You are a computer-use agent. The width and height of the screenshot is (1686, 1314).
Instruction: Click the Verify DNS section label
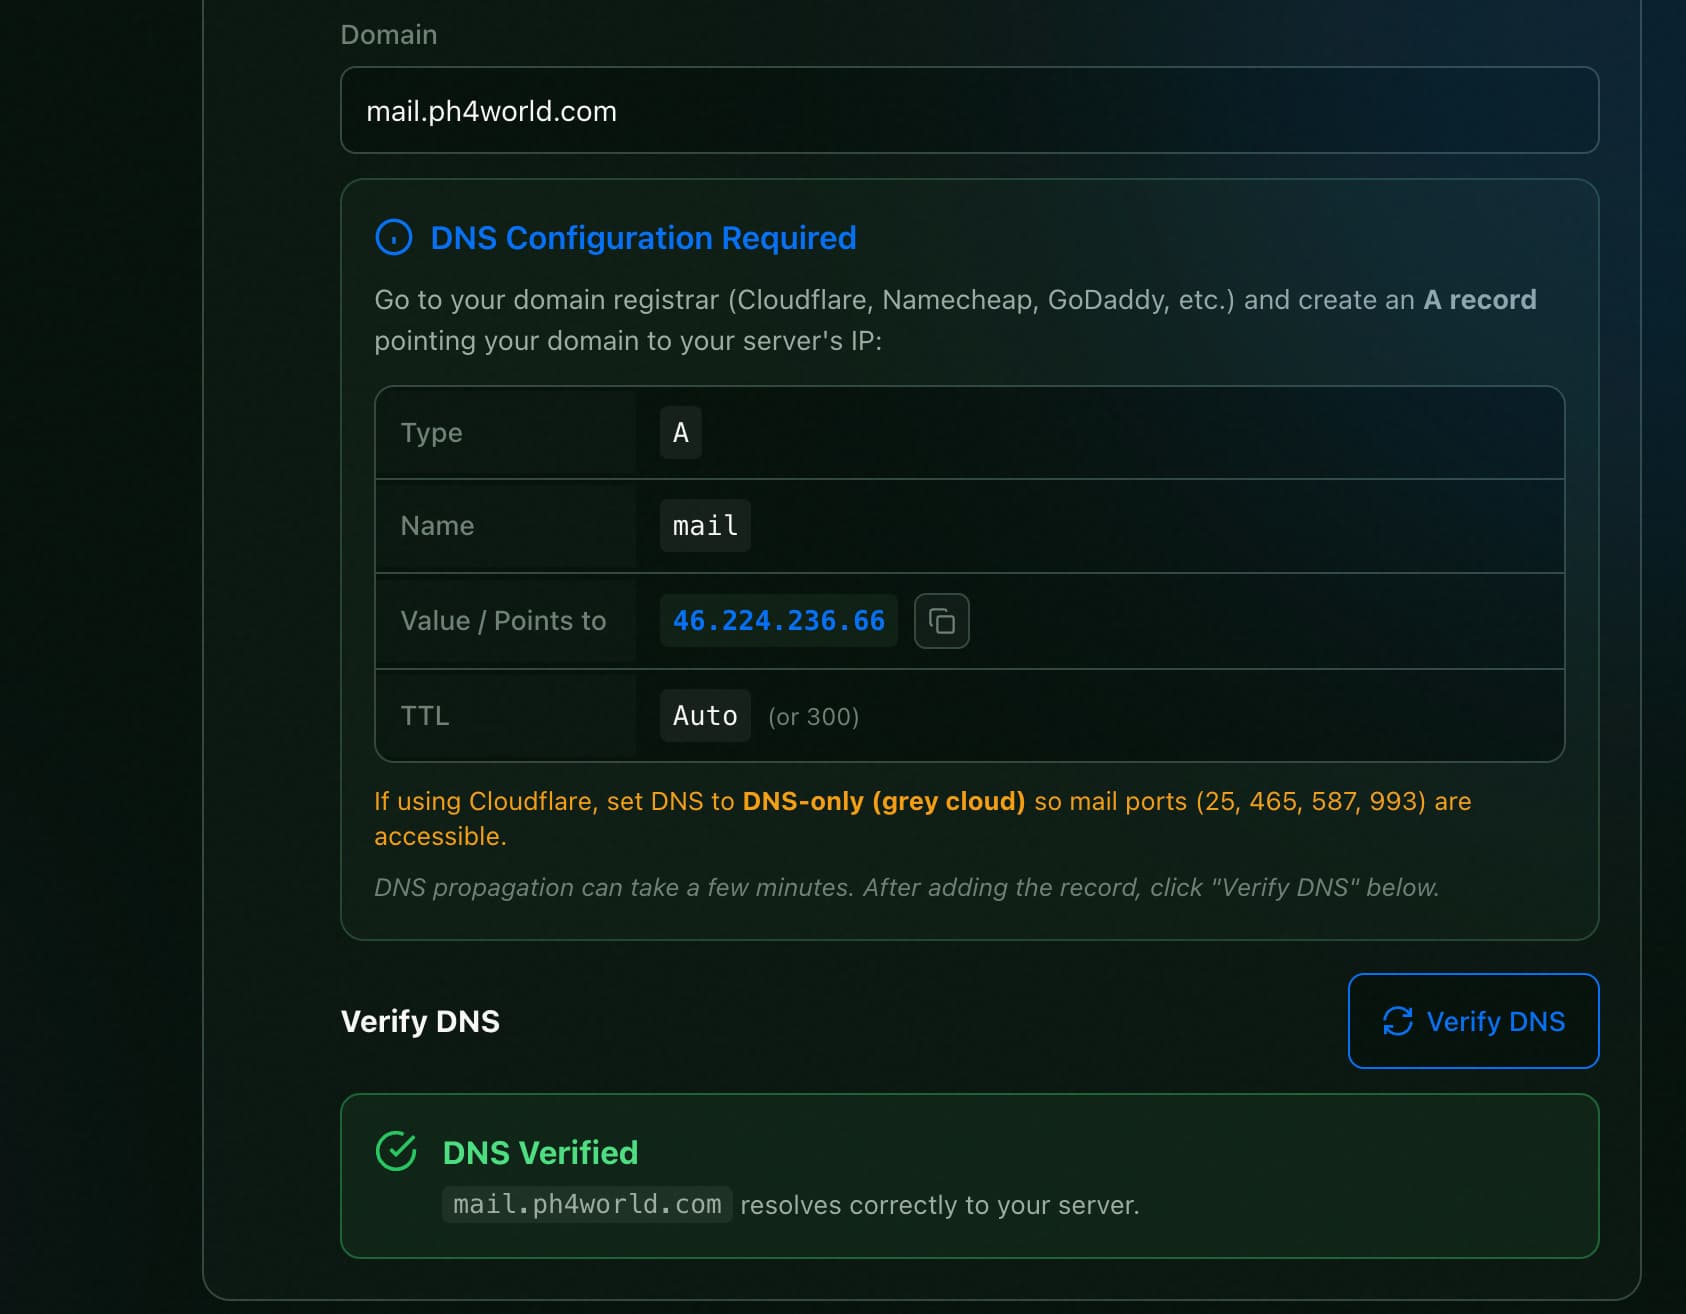(x=420, y=1021)
